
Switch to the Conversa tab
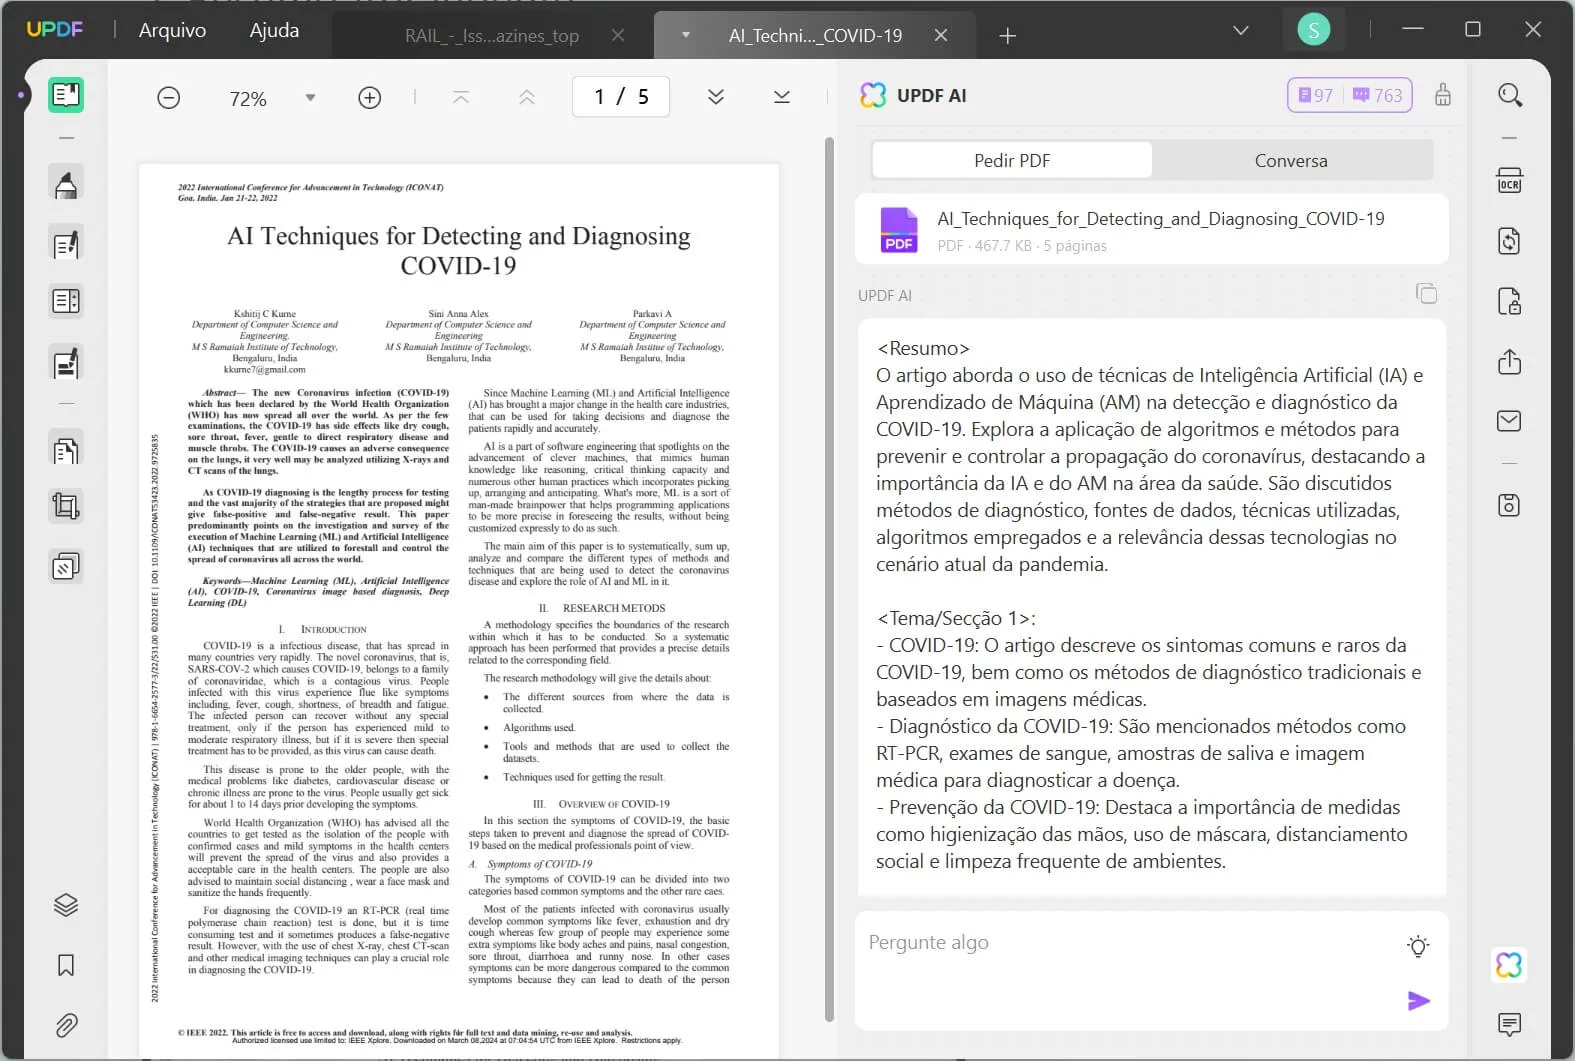pos(1290,160)
